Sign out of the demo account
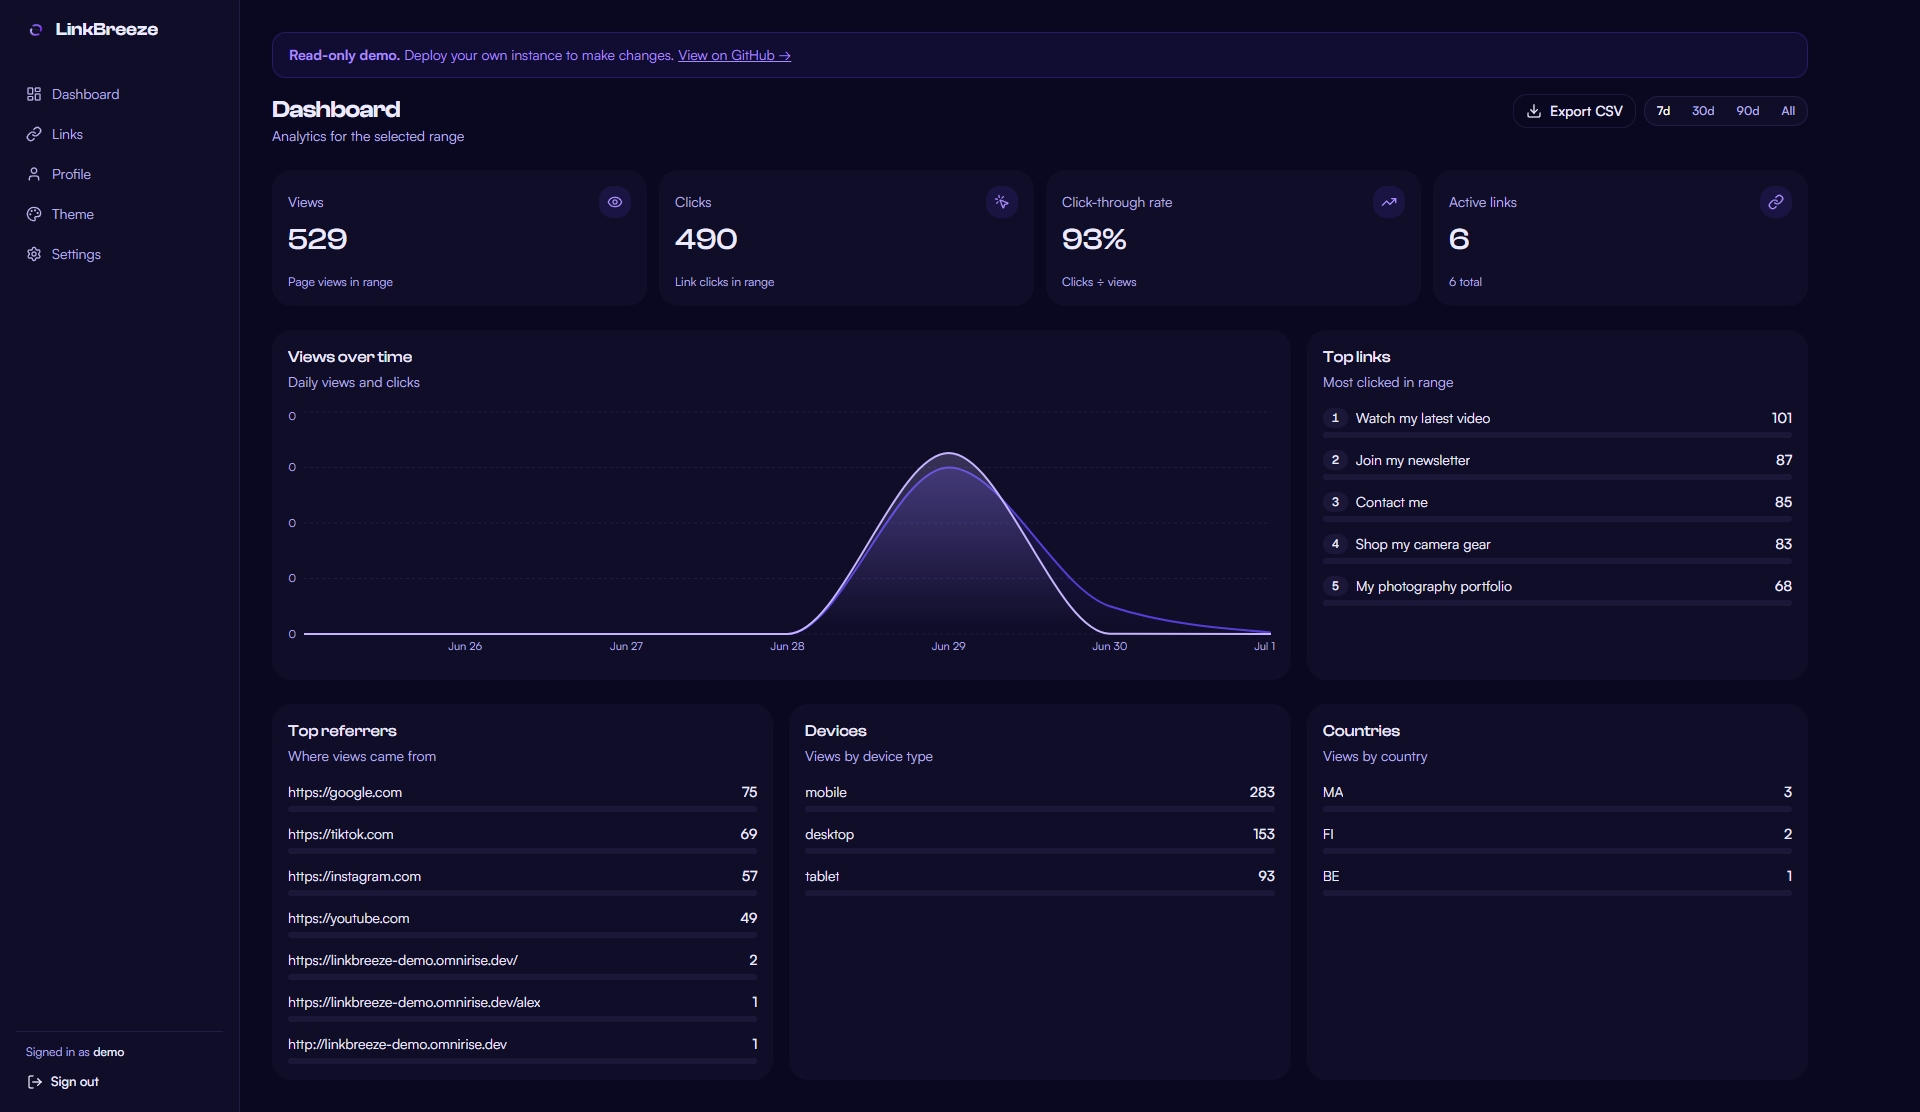Image resolution: width=1920 pixels, height=1112 pixels. click(63, 1082)
